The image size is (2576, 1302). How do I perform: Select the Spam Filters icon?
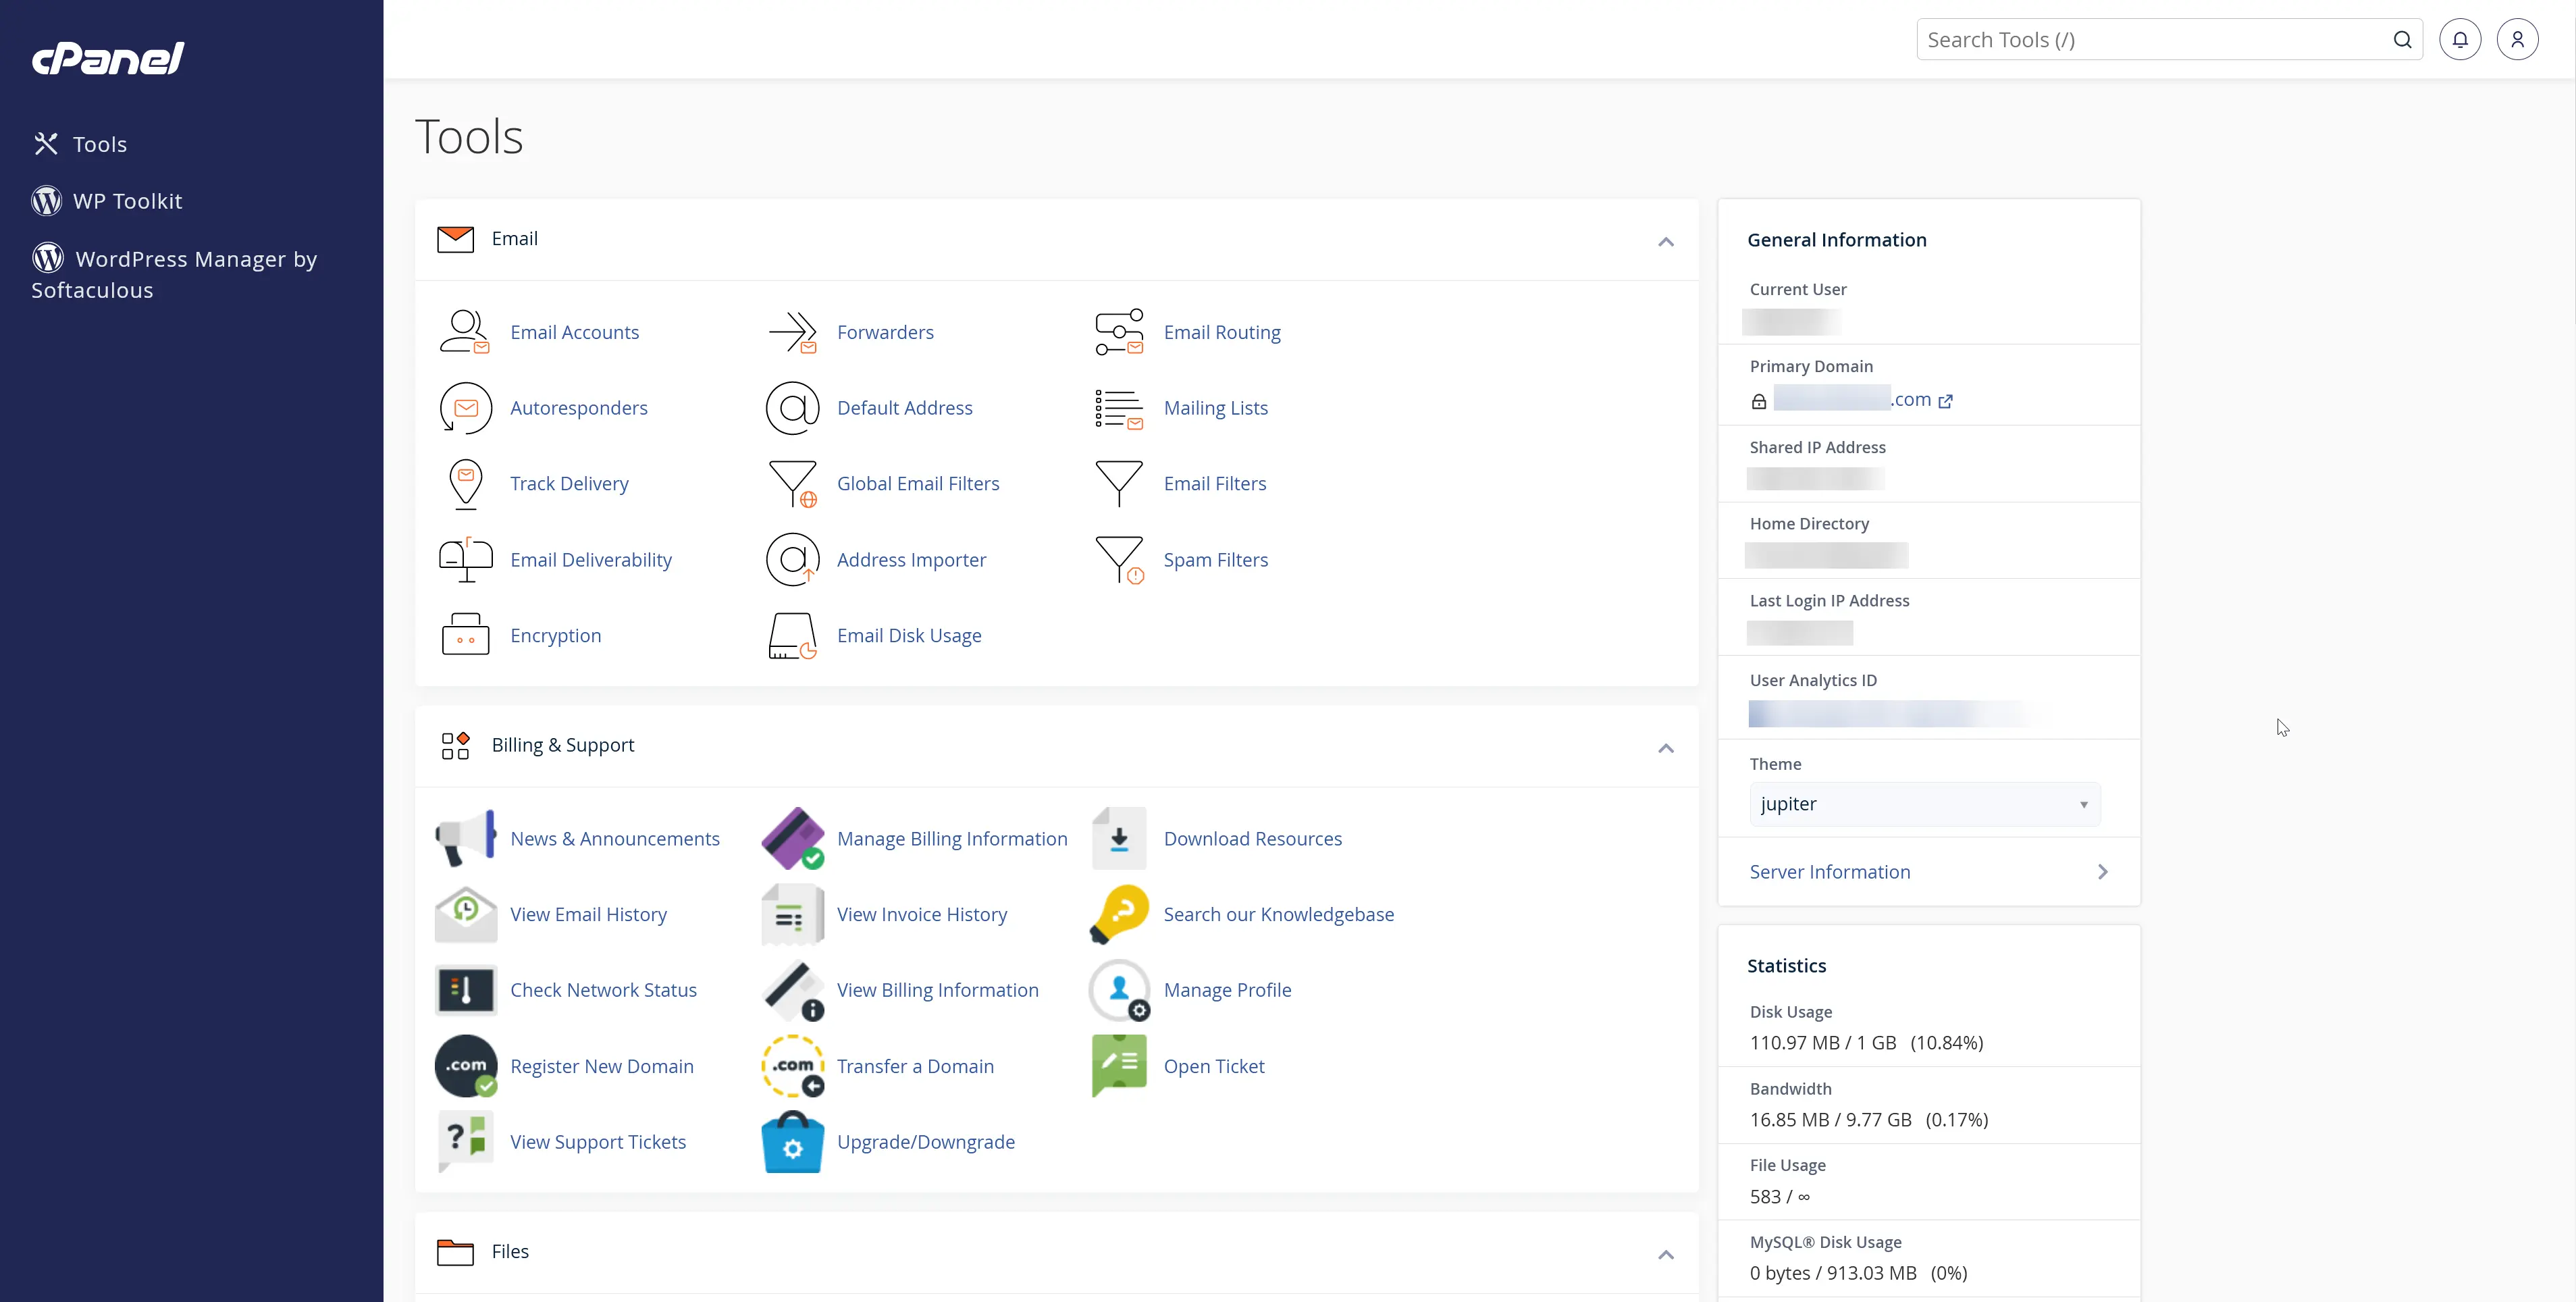tap(1119, 559)
